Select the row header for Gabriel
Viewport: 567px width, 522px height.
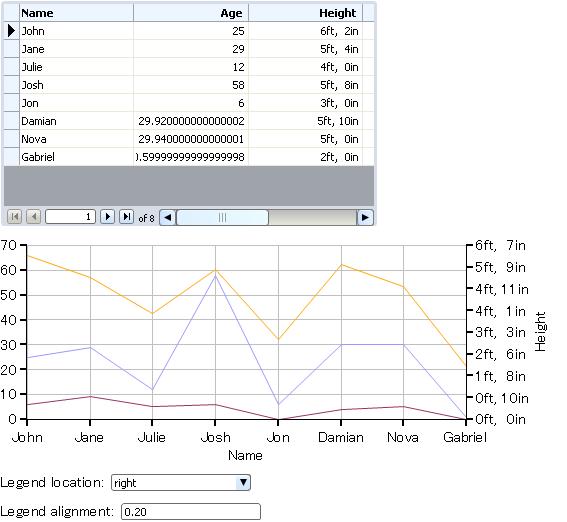[x=11, y=157]
